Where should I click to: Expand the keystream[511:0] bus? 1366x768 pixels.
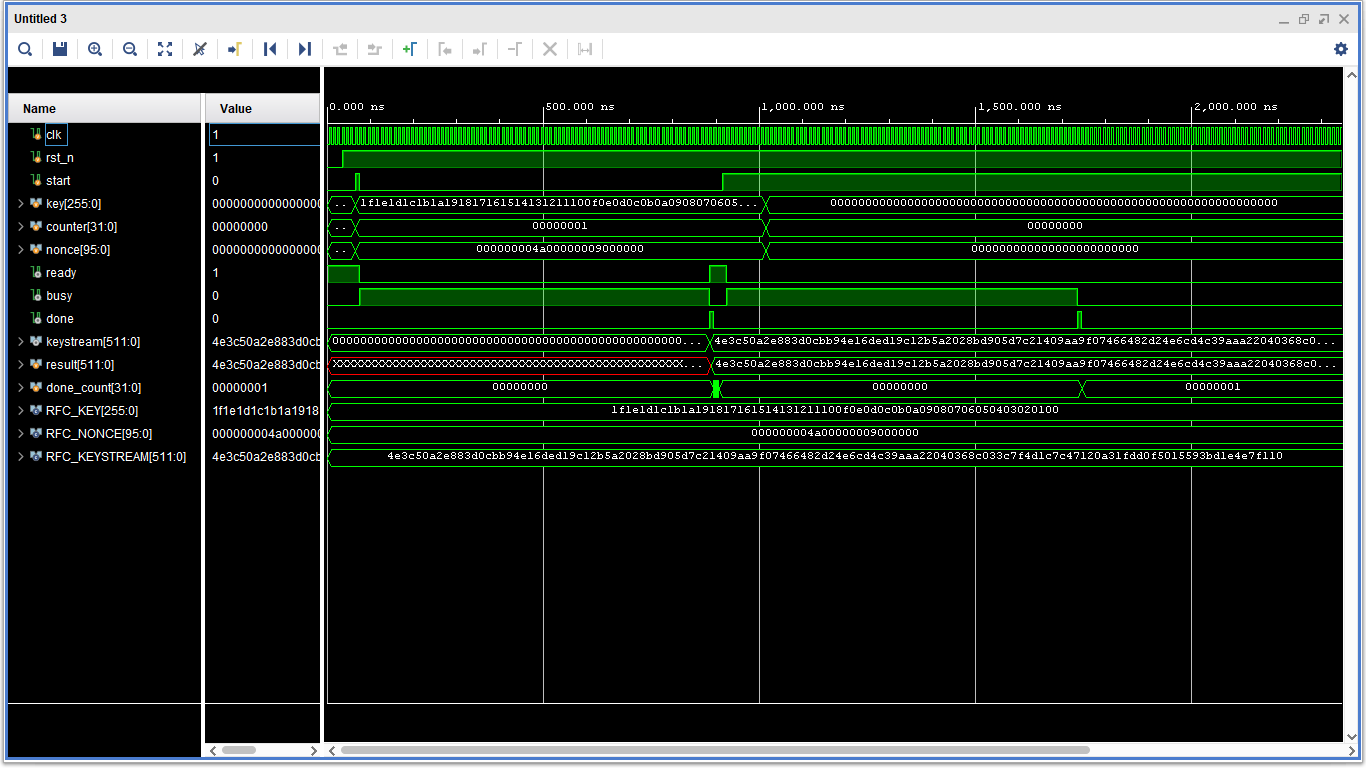coord(20,342)
